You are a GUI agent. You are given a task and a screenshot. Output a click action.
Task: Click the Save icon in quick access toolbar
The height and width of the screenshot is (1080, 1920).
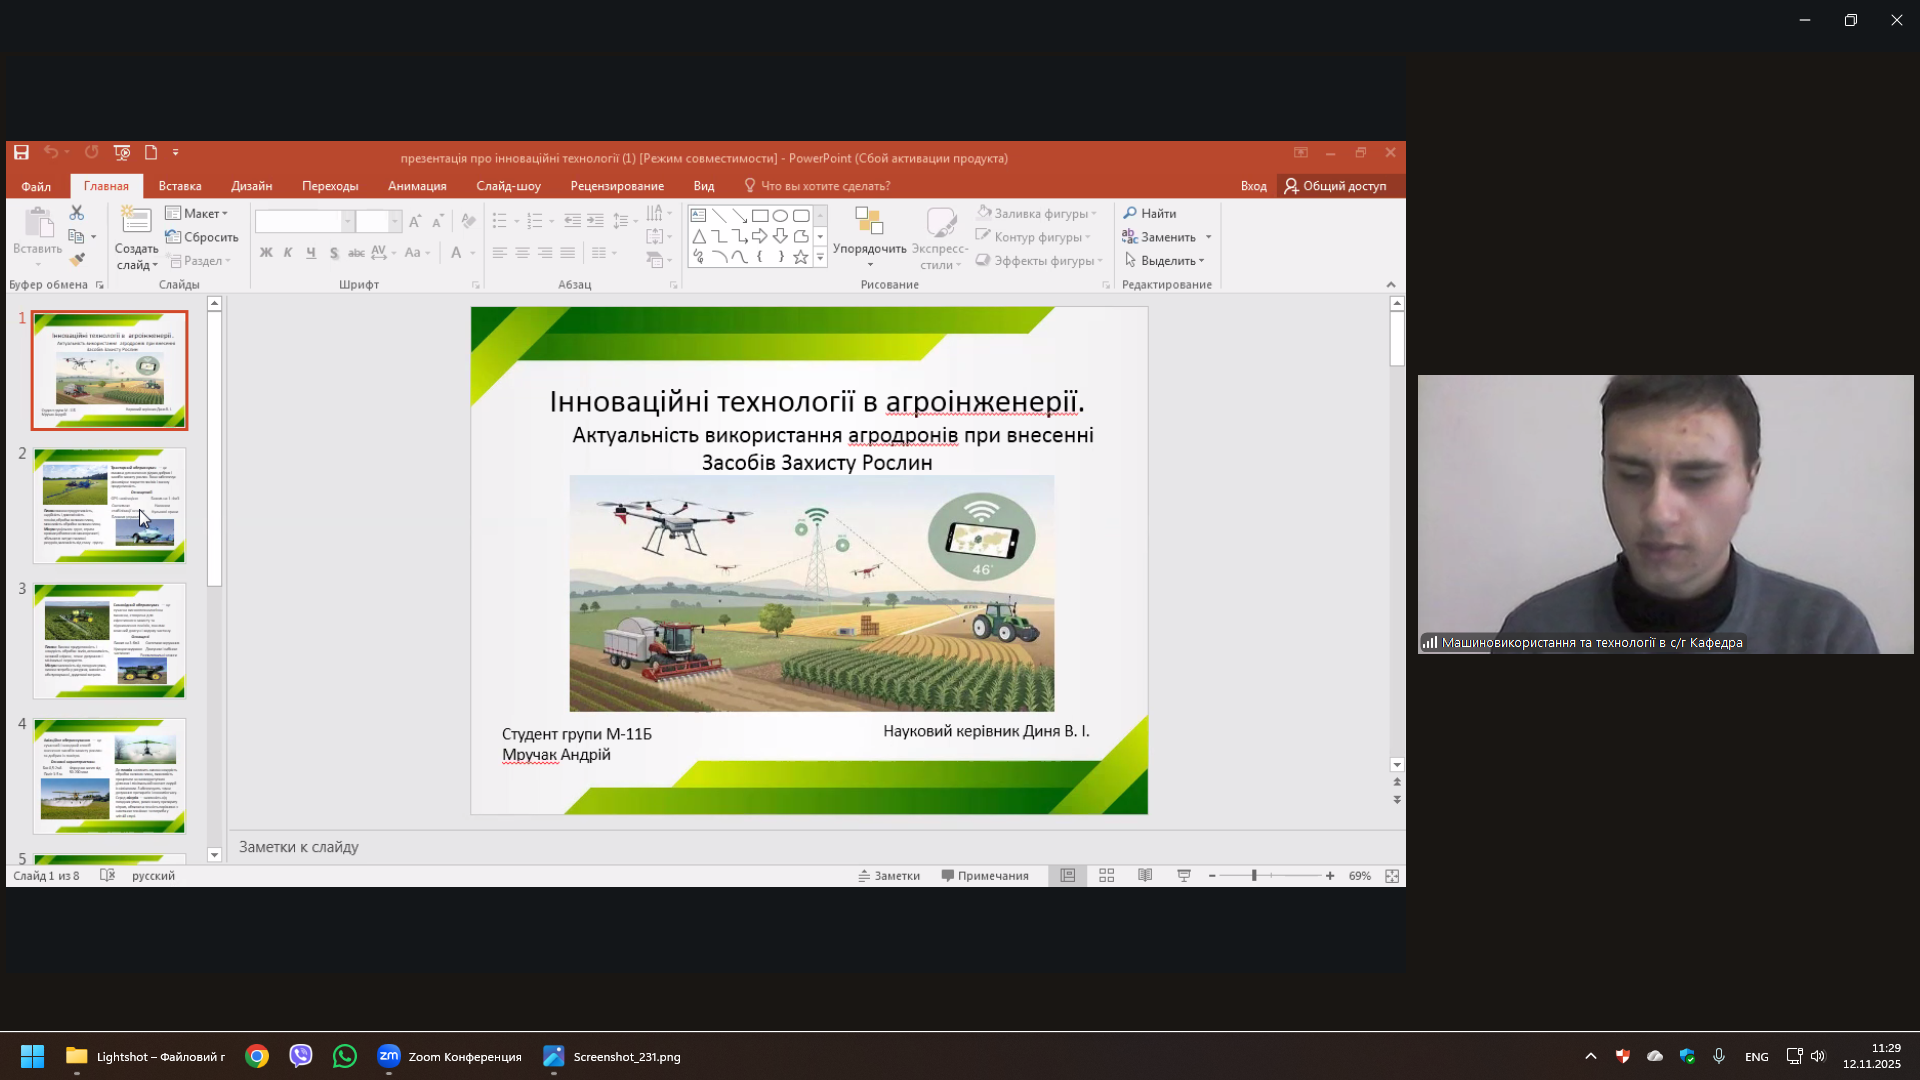click(21, 153)
